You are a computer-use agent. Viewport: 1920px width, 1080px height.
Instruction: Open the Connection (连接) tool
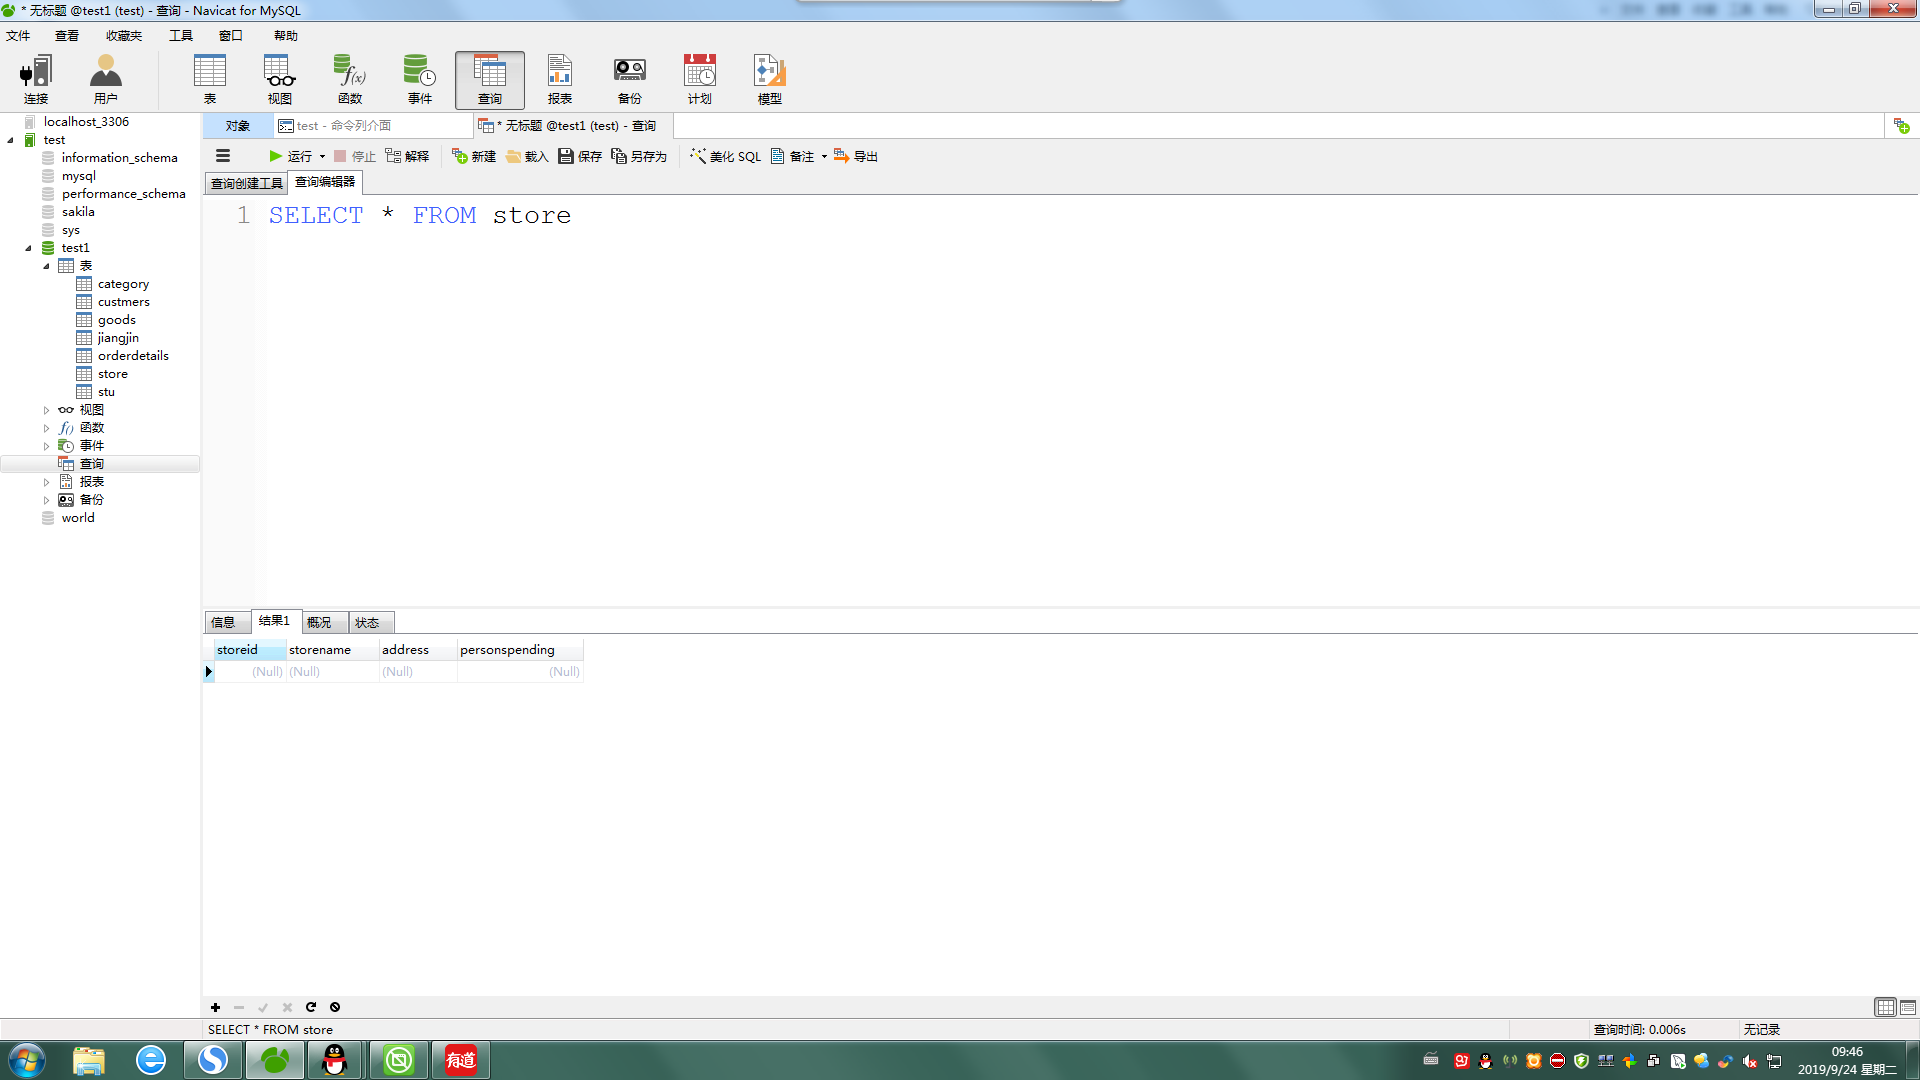36,80
